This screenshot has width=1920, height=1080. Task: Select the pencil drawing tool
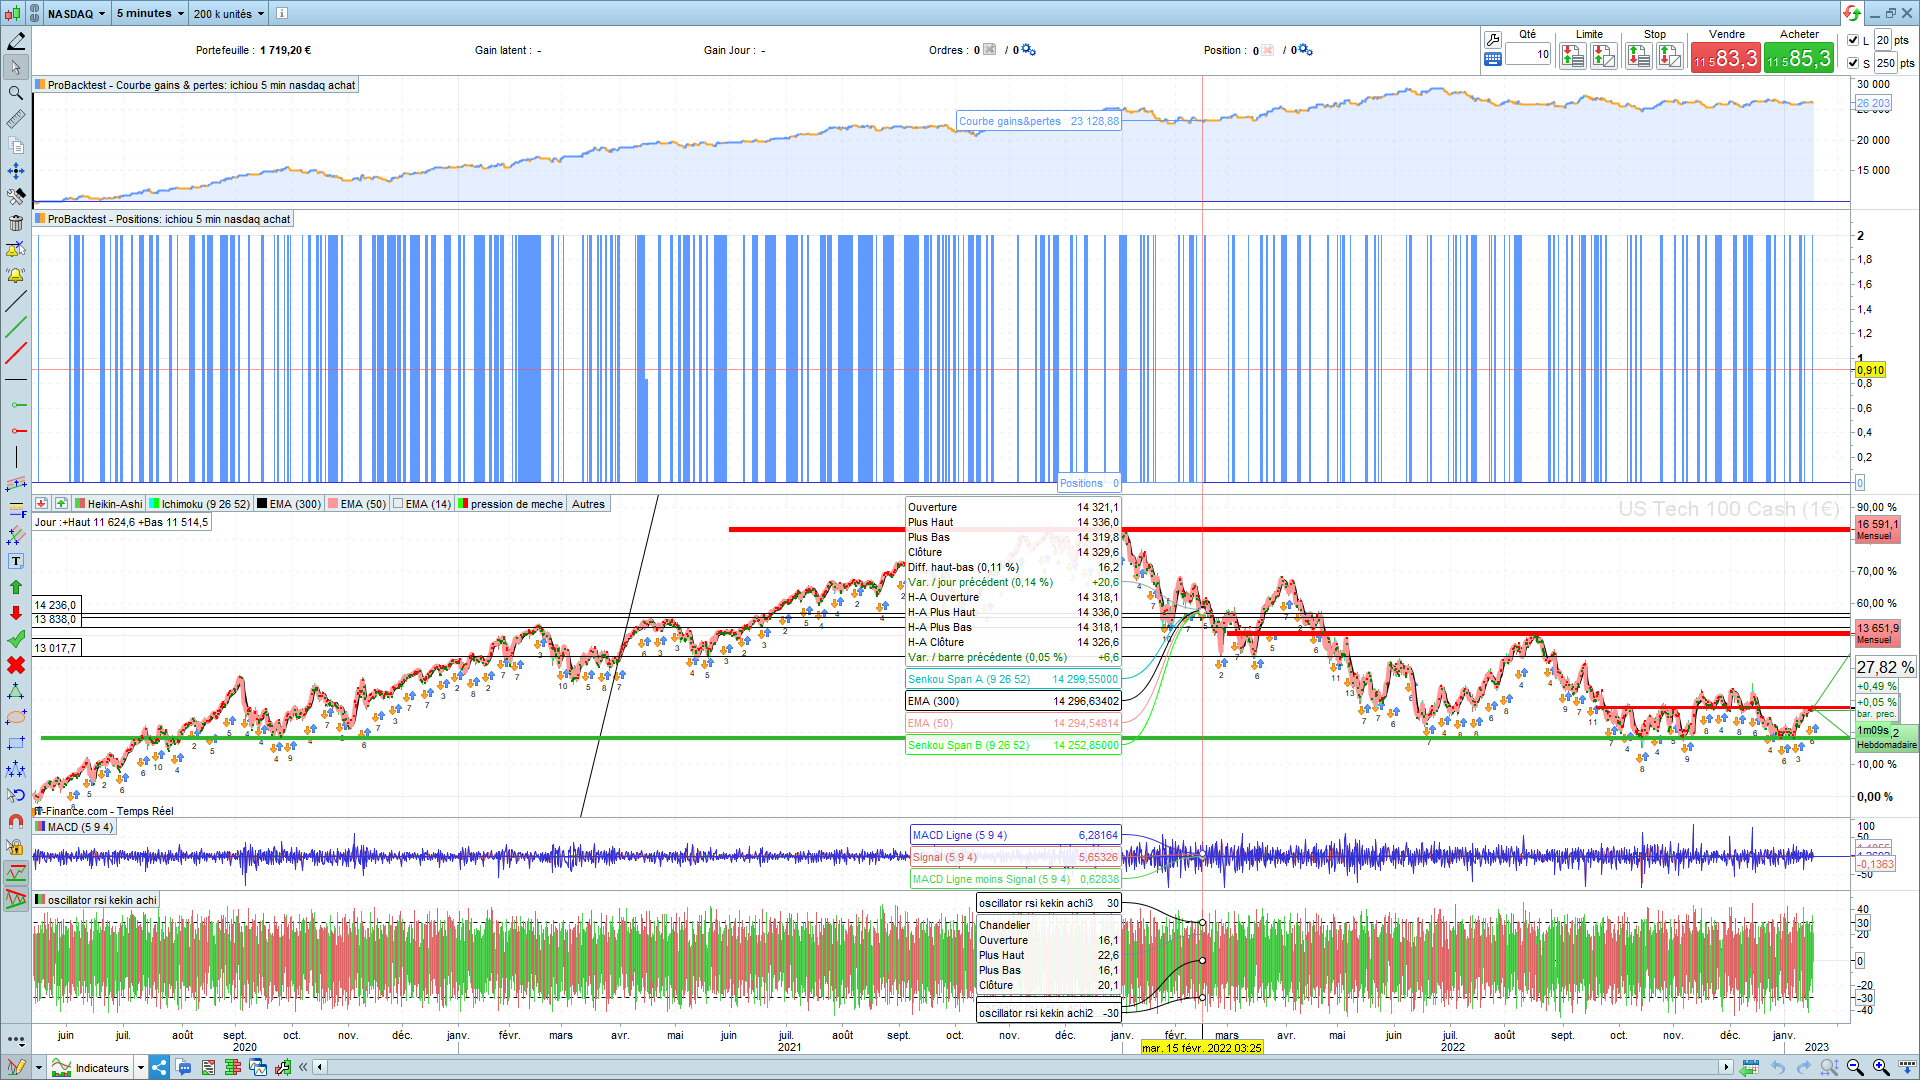(x=15, y=41)
